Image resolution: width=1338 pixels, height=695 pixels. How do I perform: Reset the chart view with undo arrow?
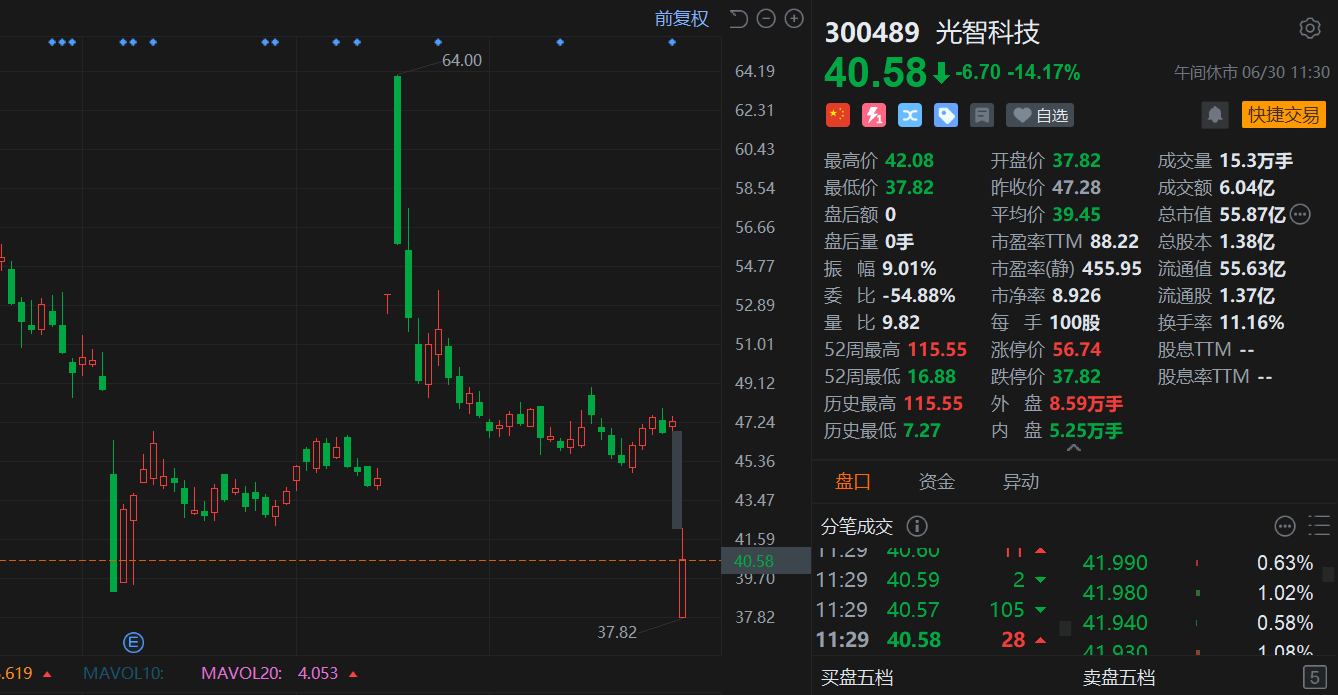[738, 18]
